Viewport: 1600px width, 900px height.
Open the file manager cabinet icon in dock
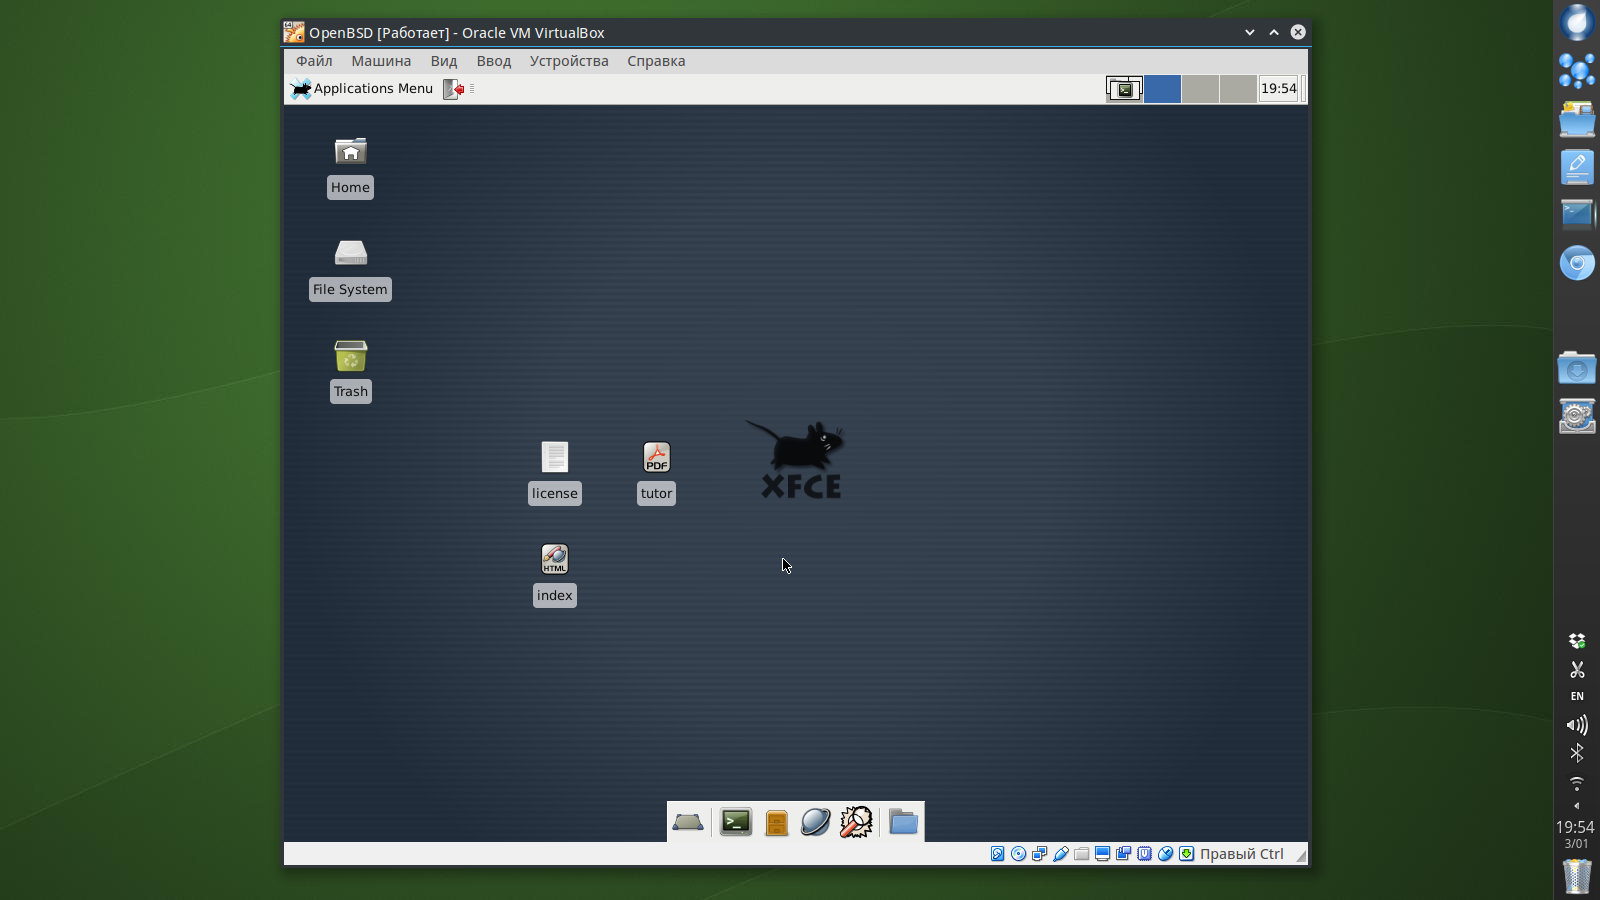click(x=777, y=822)
